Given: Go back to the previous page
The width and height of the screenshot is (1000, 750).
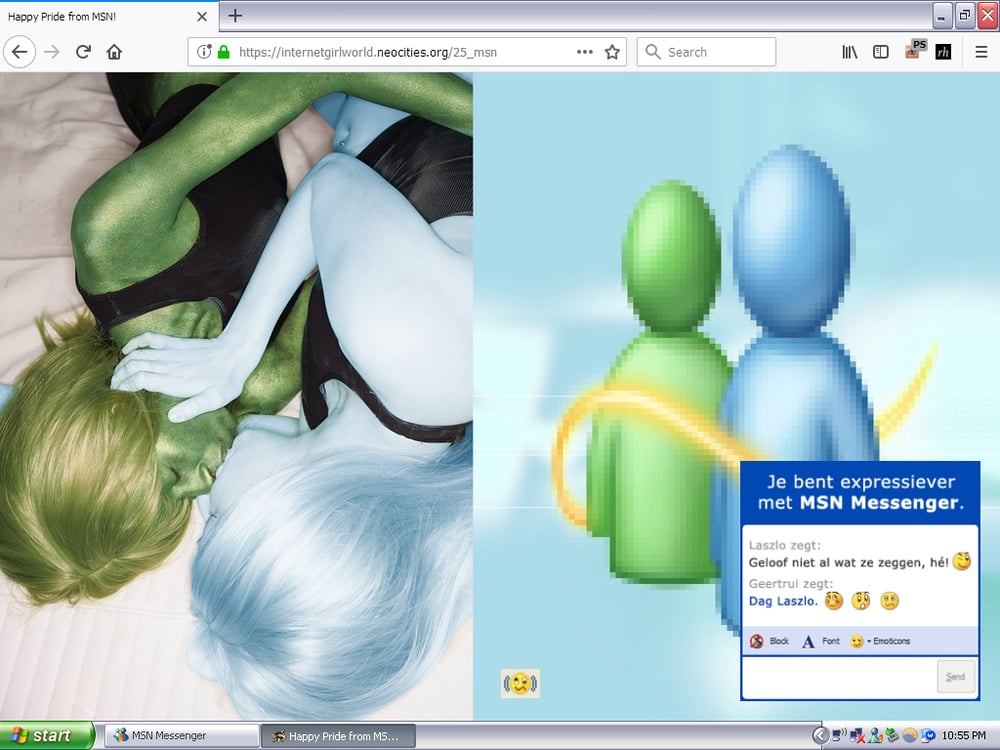Looking at the screenshot, I should point(19,52).
